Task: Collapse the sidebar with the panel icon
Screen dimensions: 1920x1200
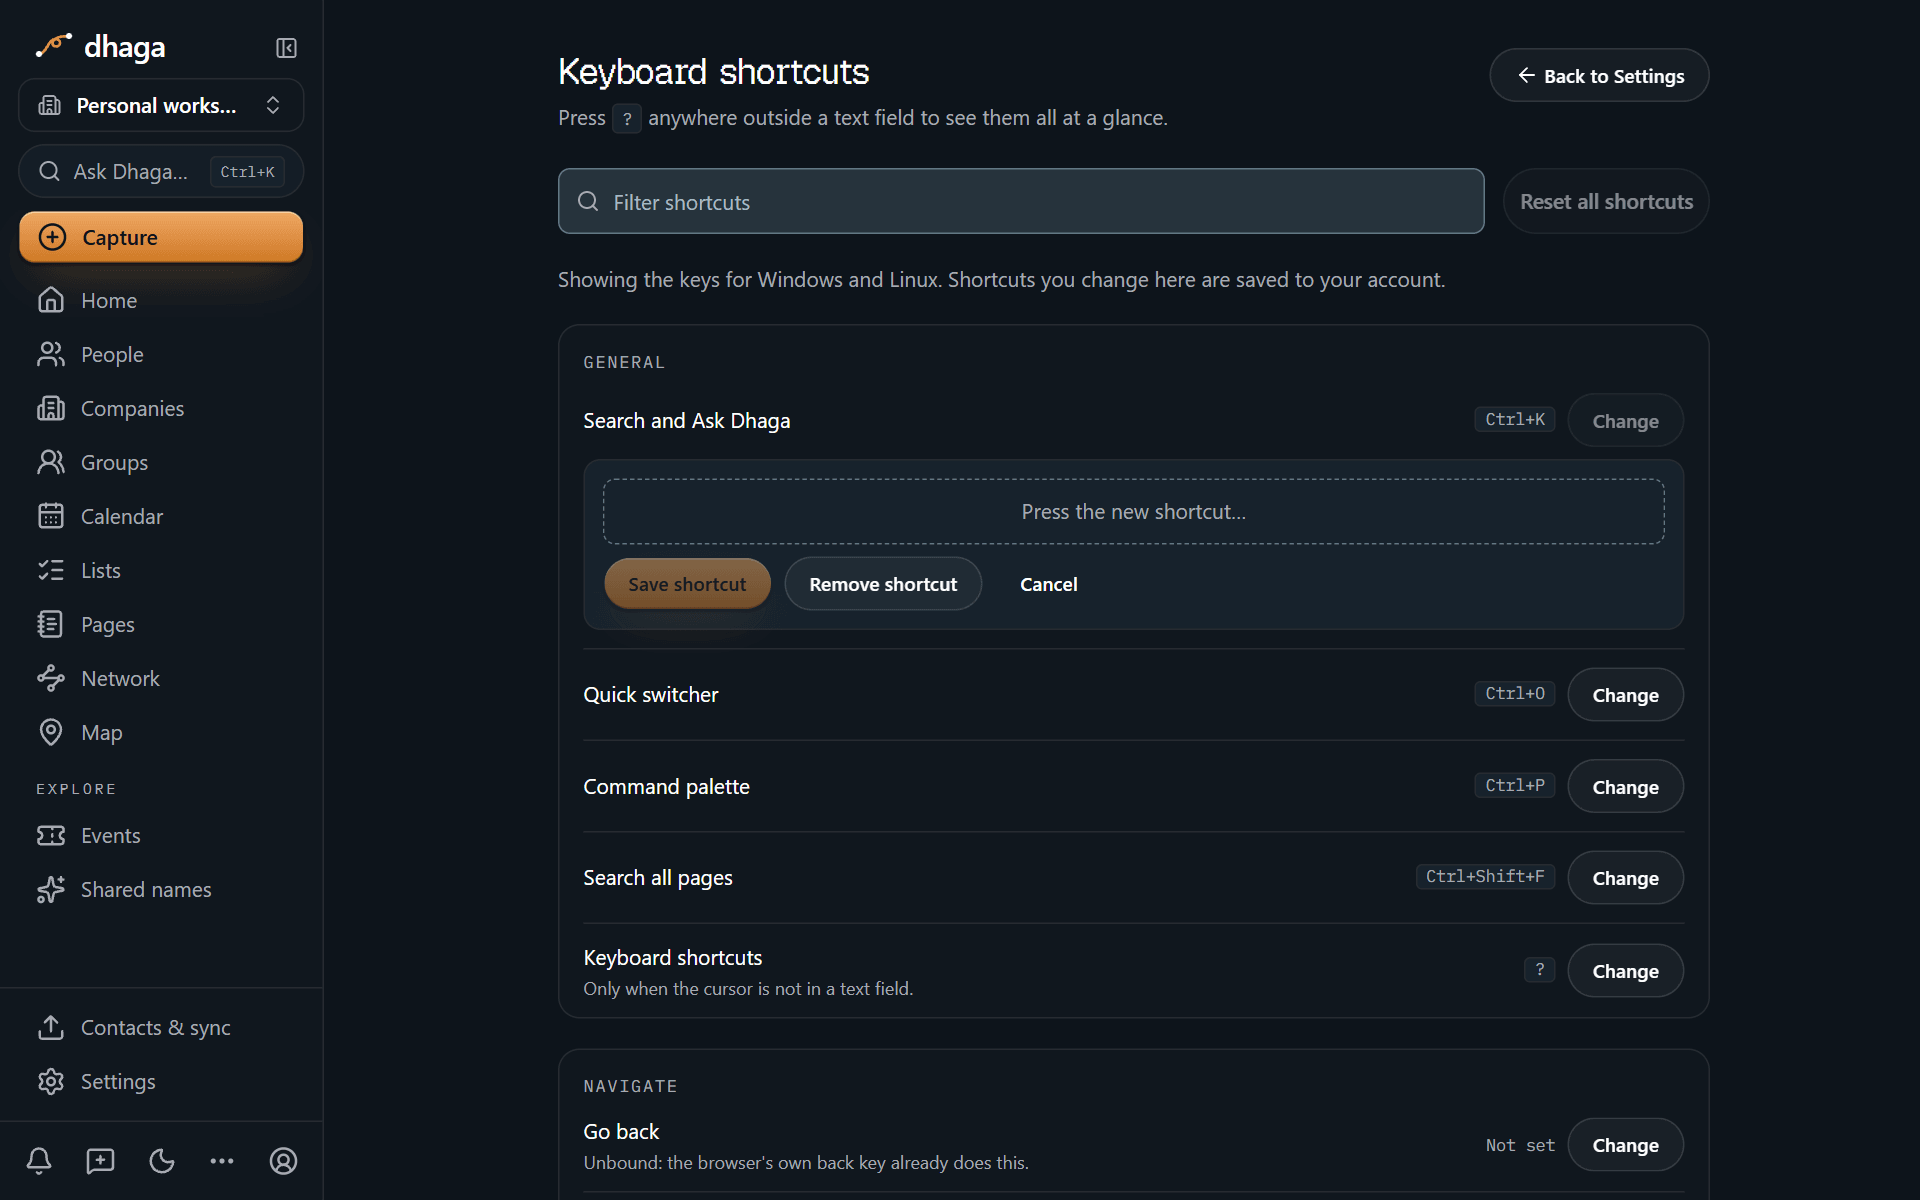Action: tap(286, 48)
